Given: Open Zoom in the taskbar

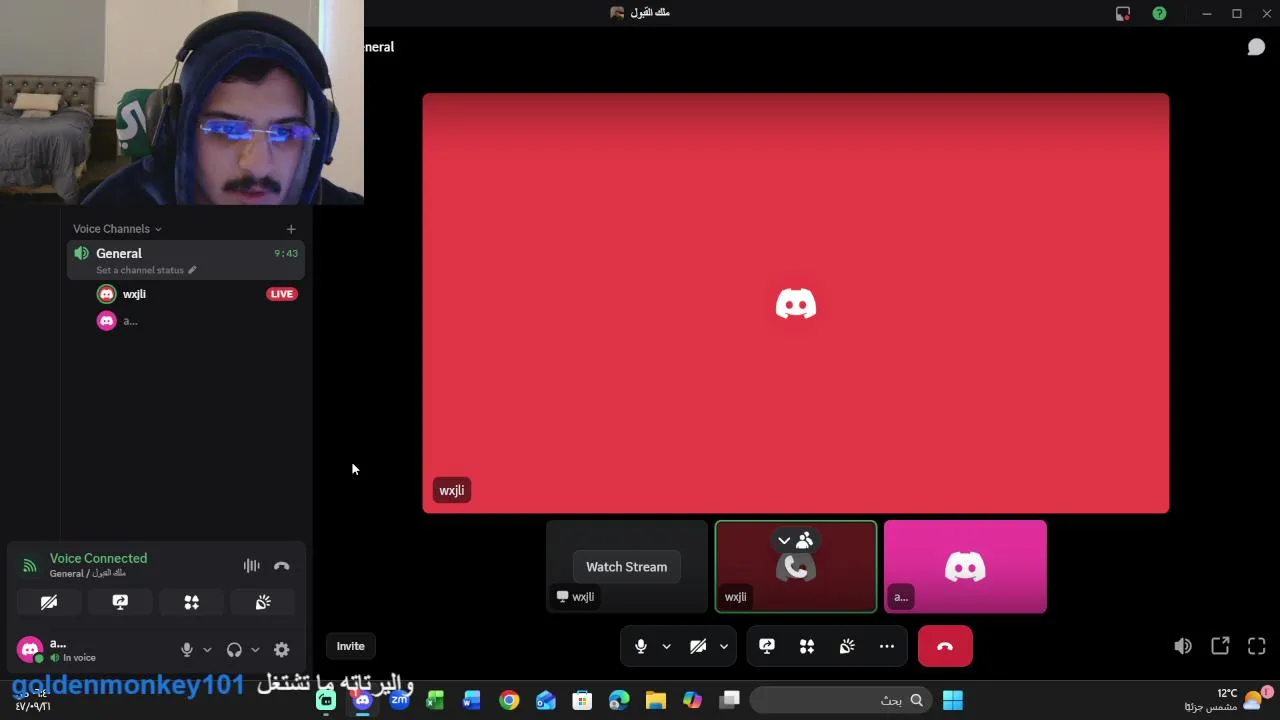Looking at the screenshot, I should (399, 701).
